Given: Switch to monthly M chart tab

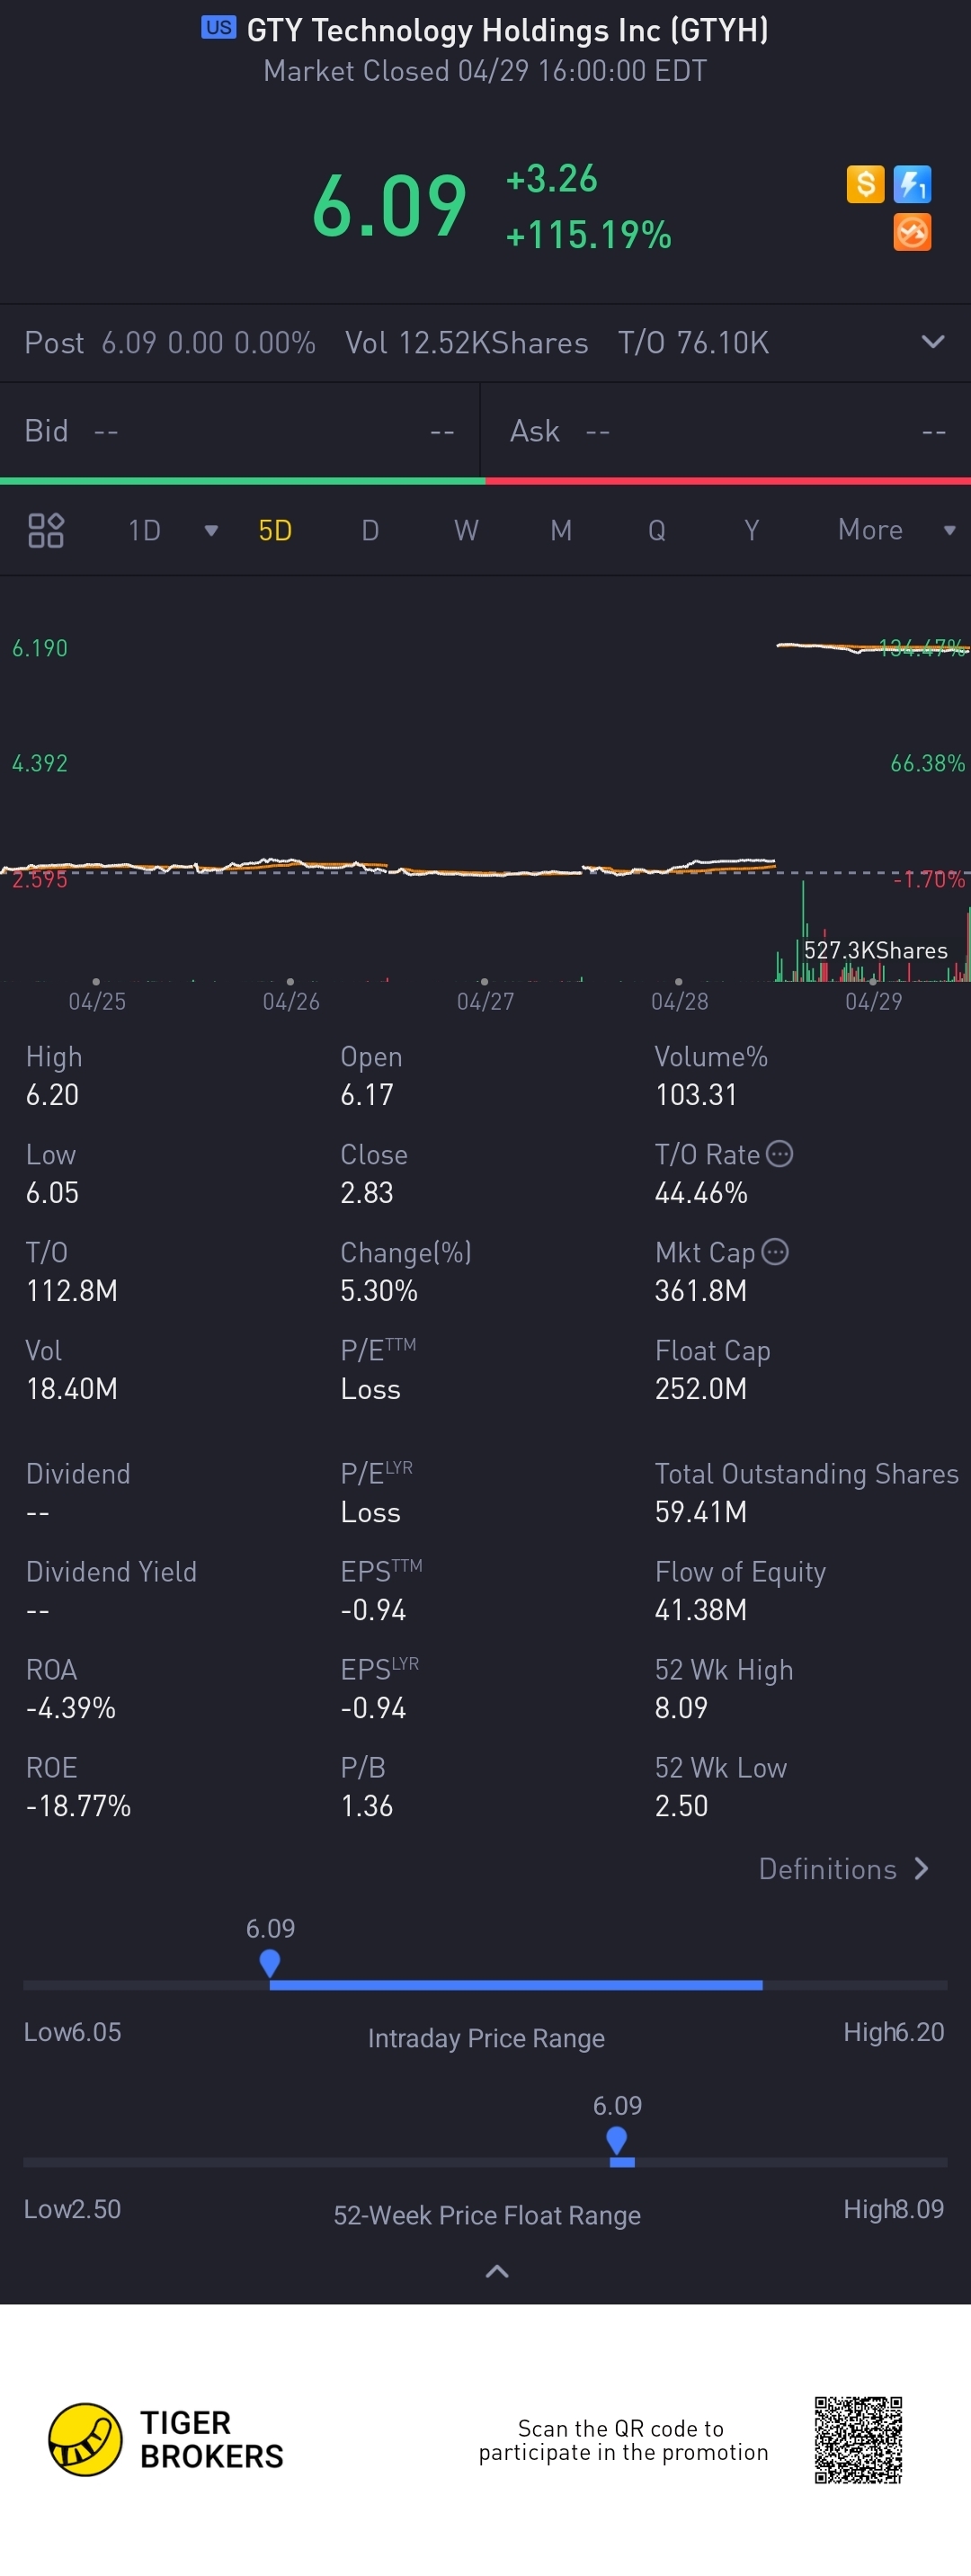Looking at the screenshot, I should pos(561,530).
